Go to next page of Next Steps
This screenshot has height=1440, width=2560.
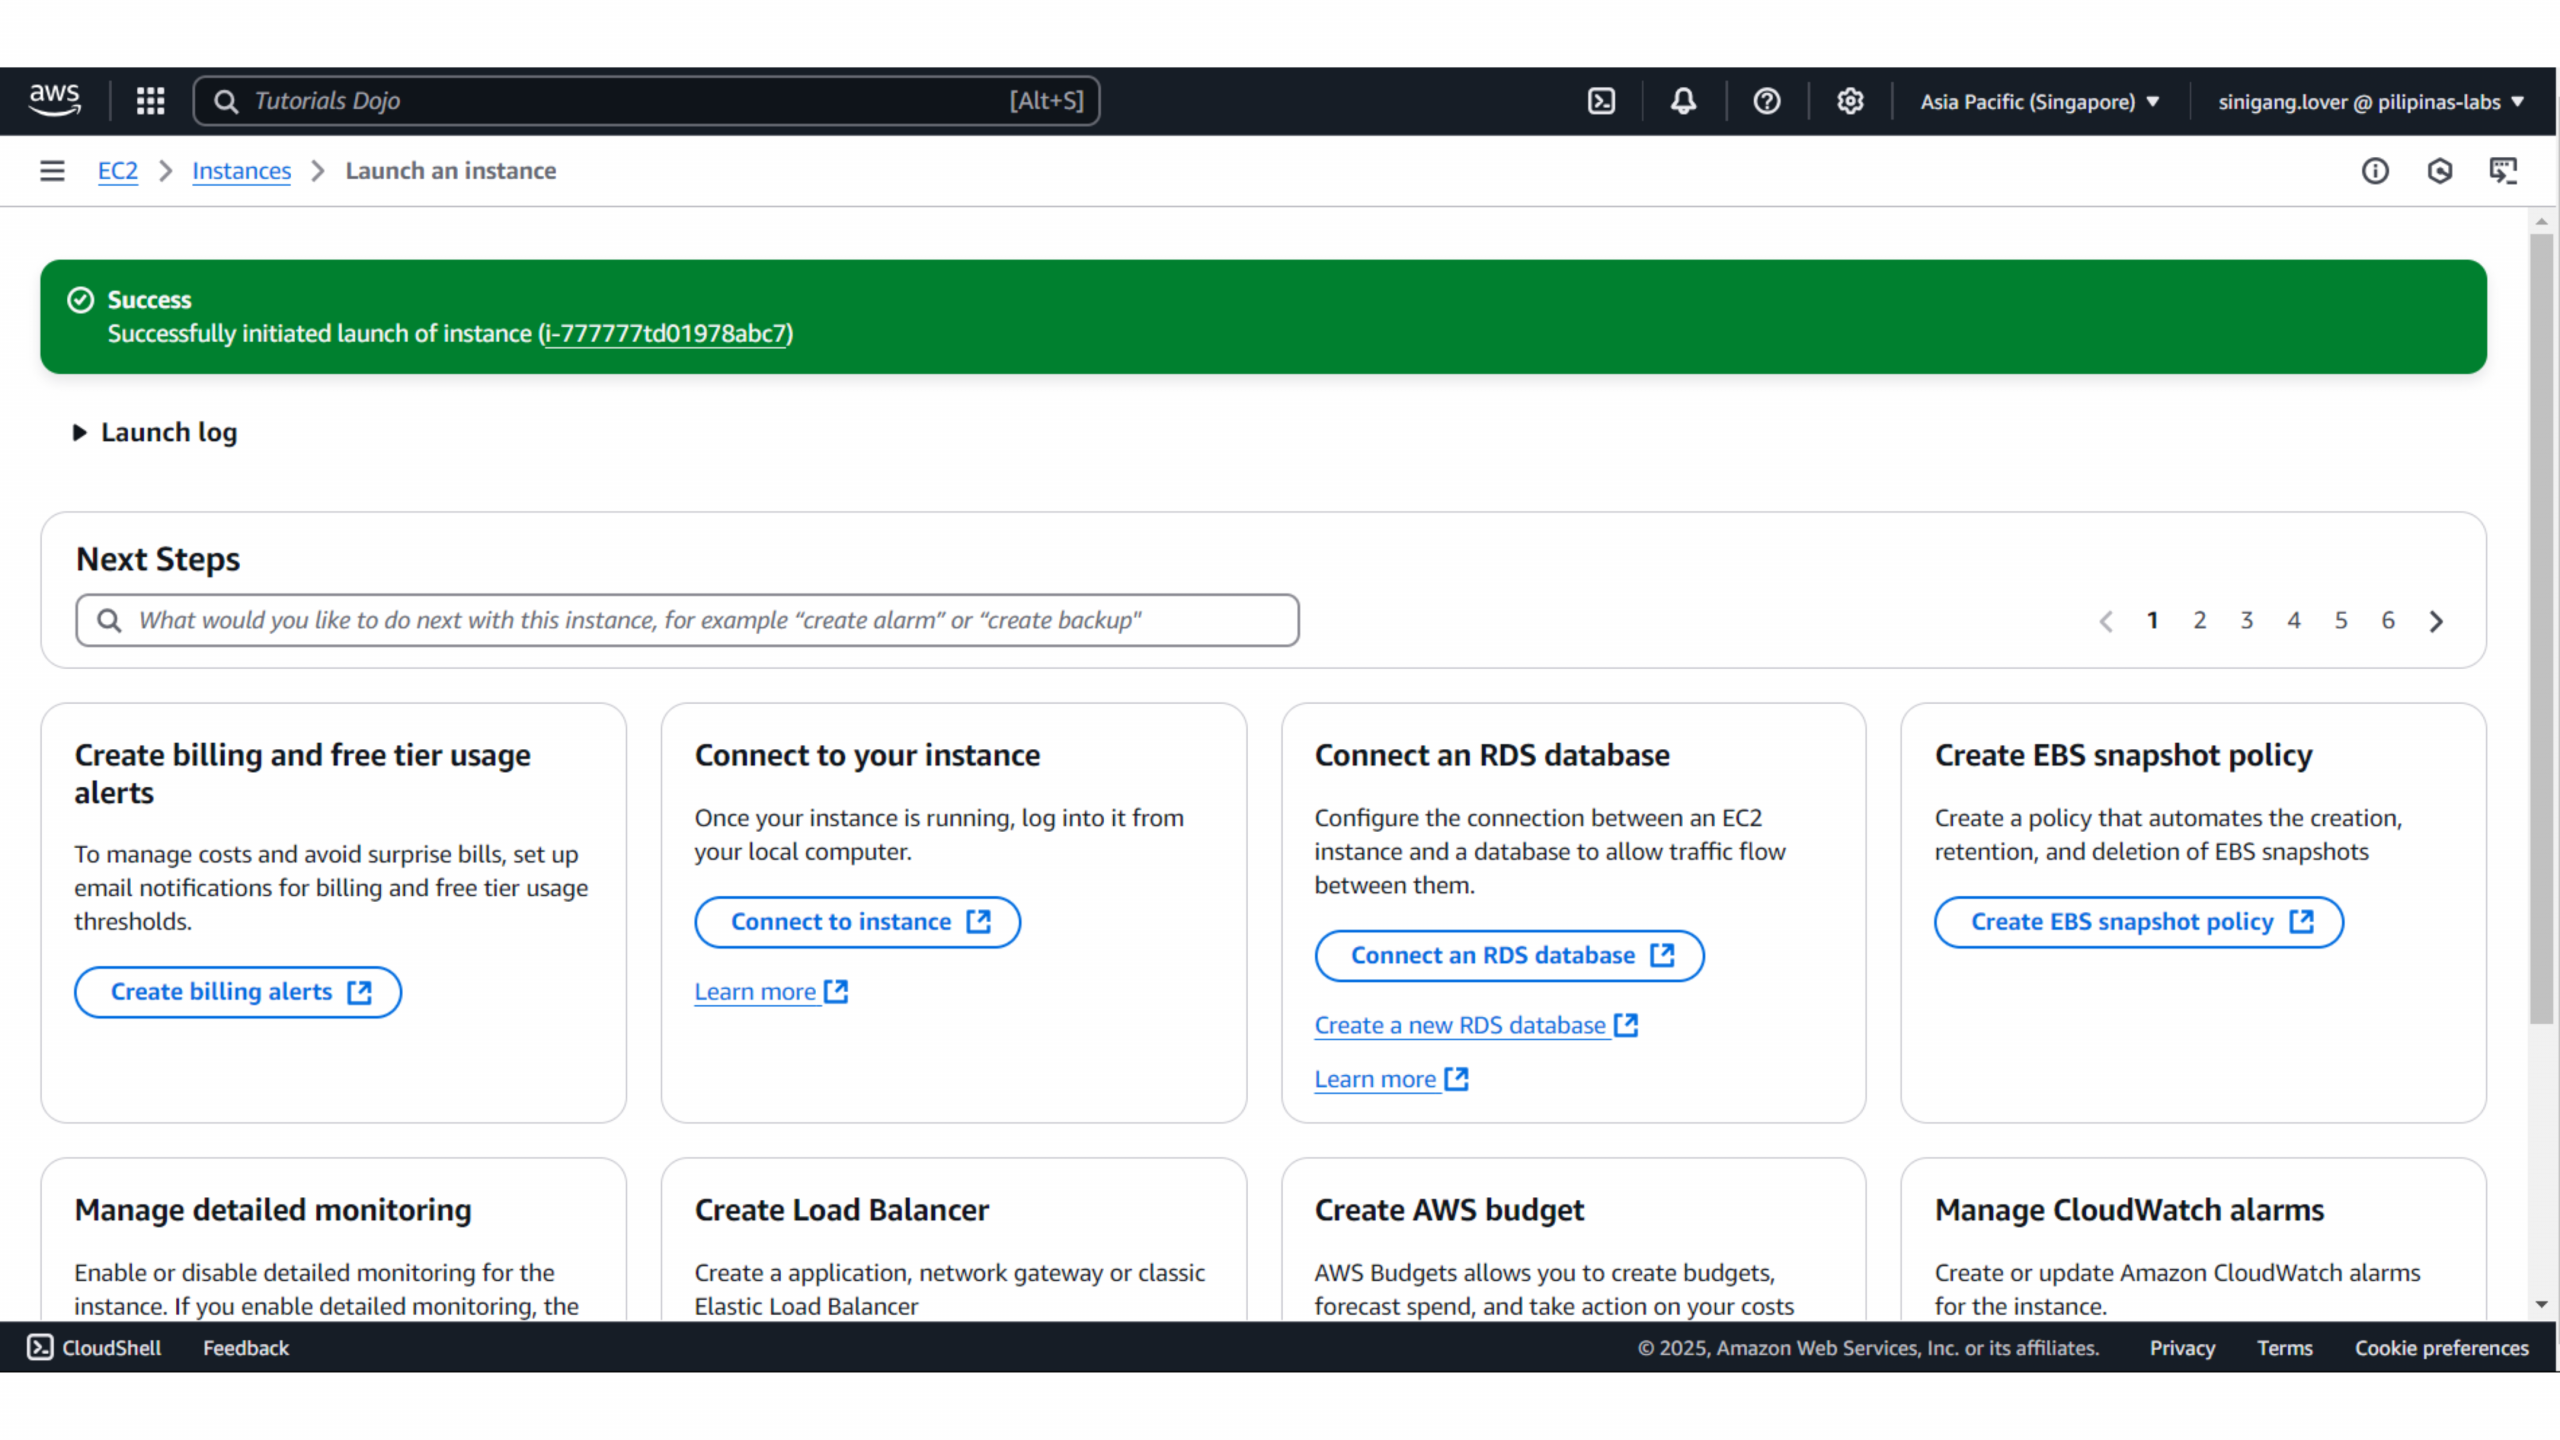point(2436,621)
